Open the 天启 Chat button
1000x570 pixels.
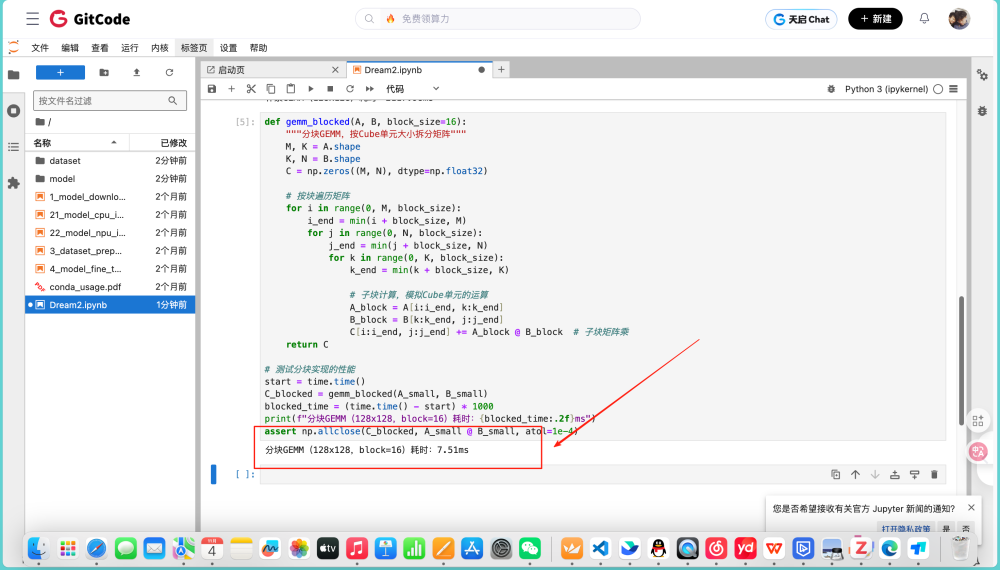(801, 19)
